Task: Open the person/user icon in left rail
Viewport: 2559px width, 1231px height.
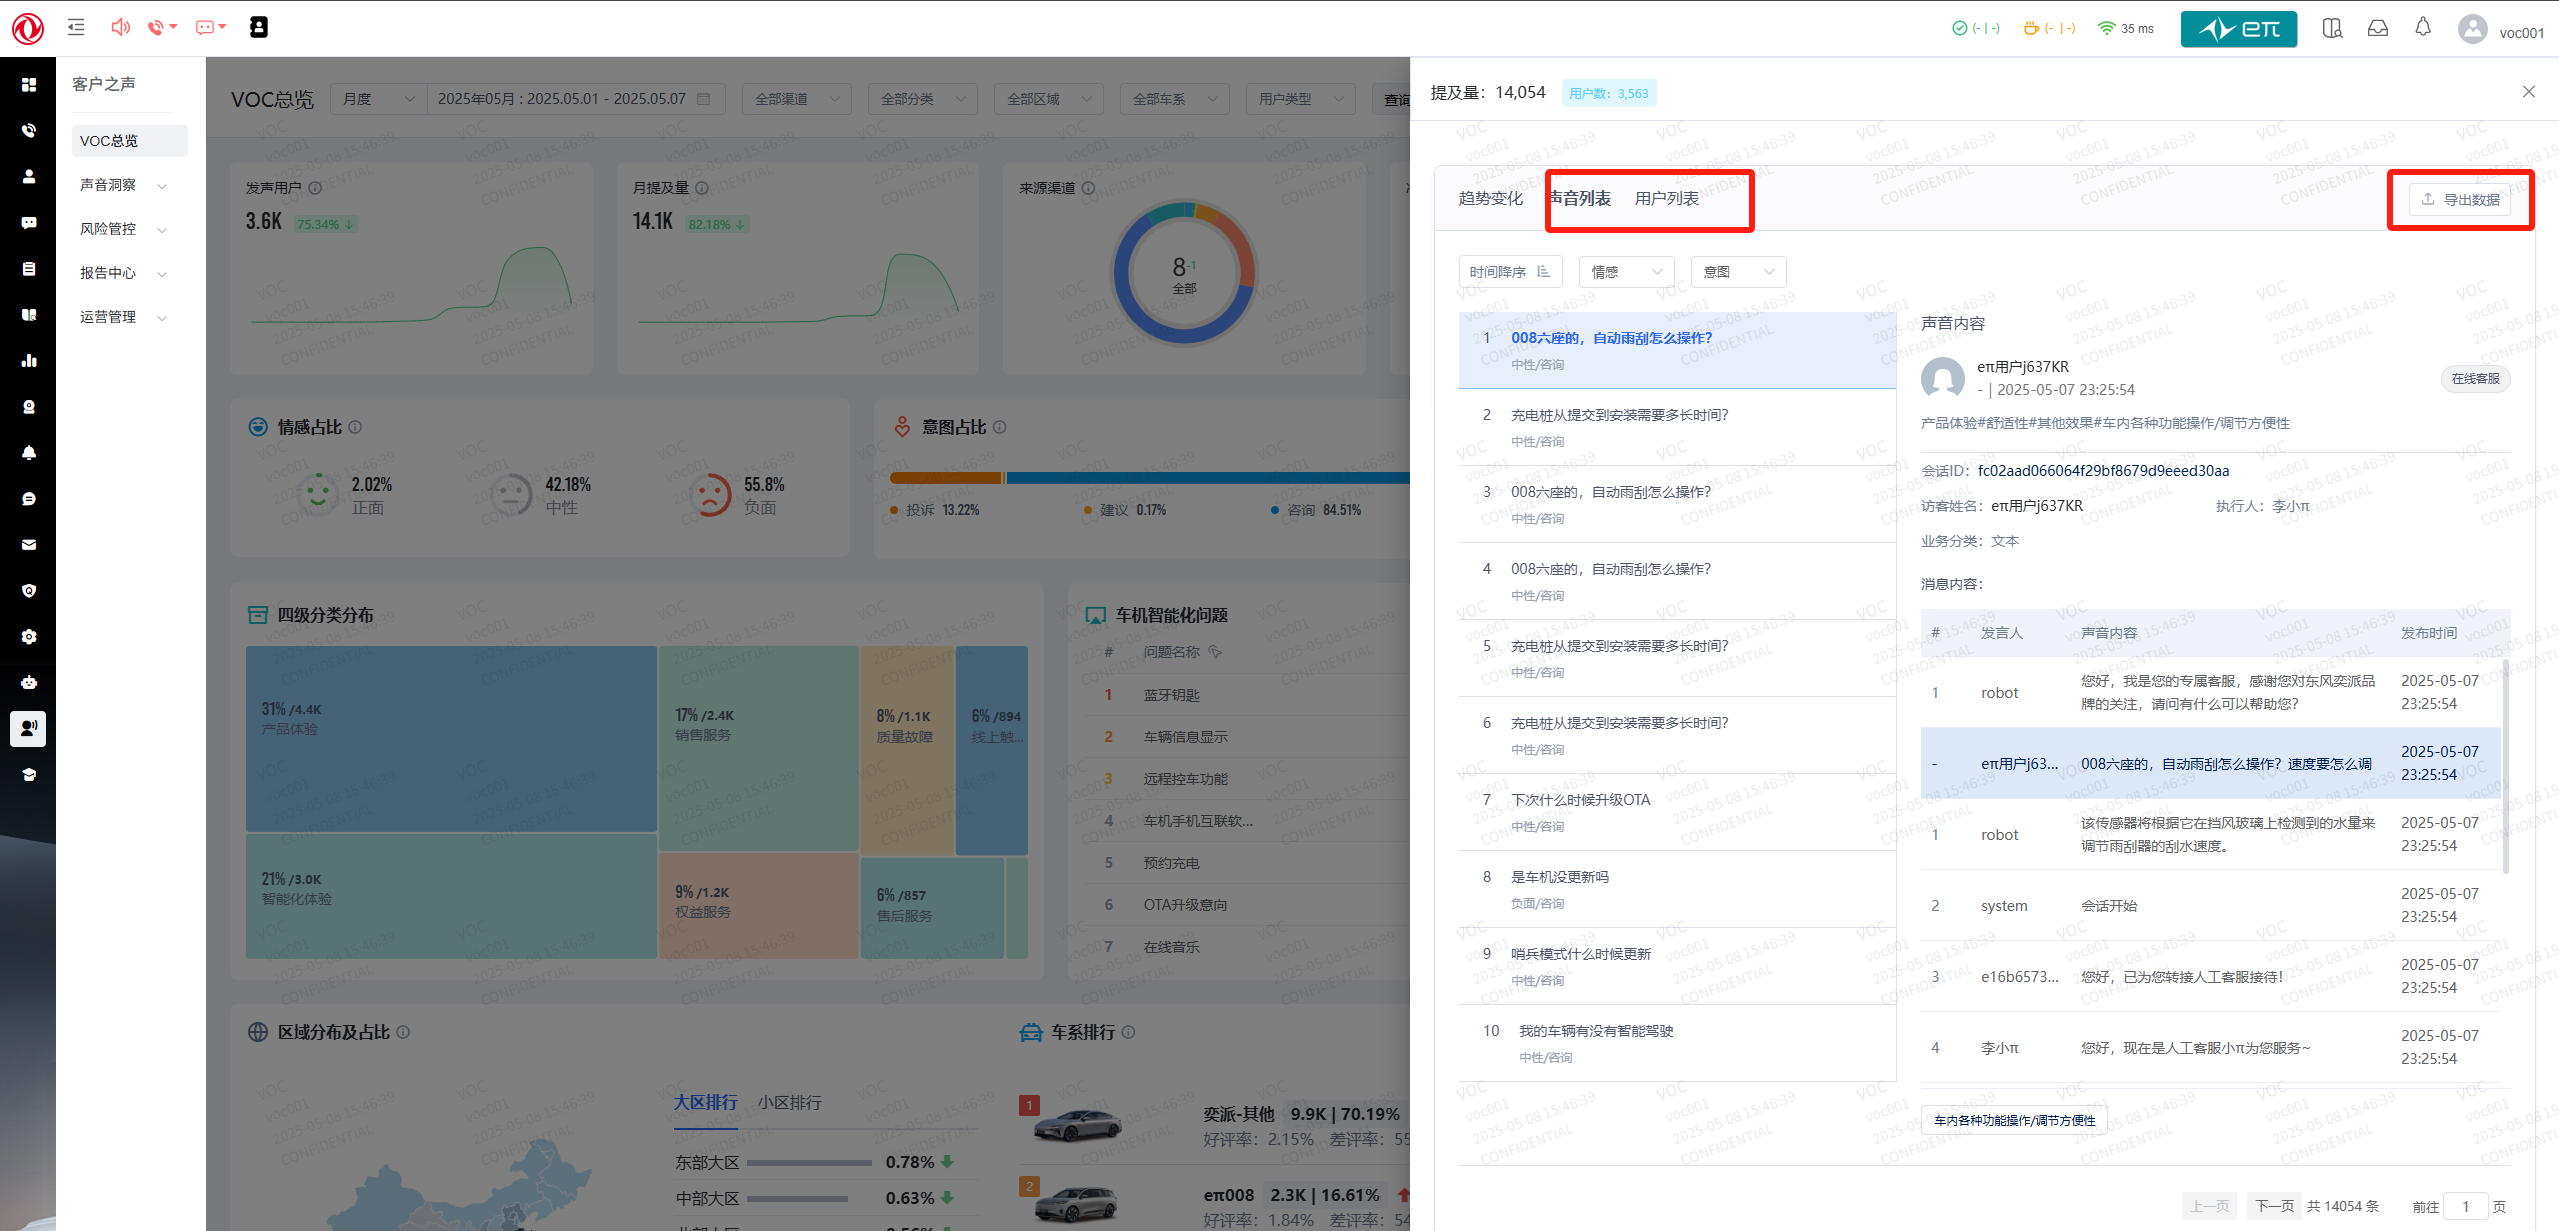Action: click(x=29, y=177)
